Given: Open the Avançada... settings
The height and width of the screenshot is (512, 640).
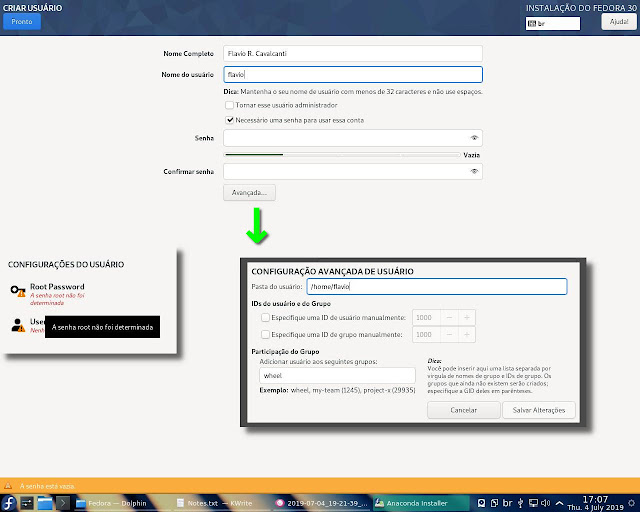Looking at the screenshot, I should click(x=249, y=193).
